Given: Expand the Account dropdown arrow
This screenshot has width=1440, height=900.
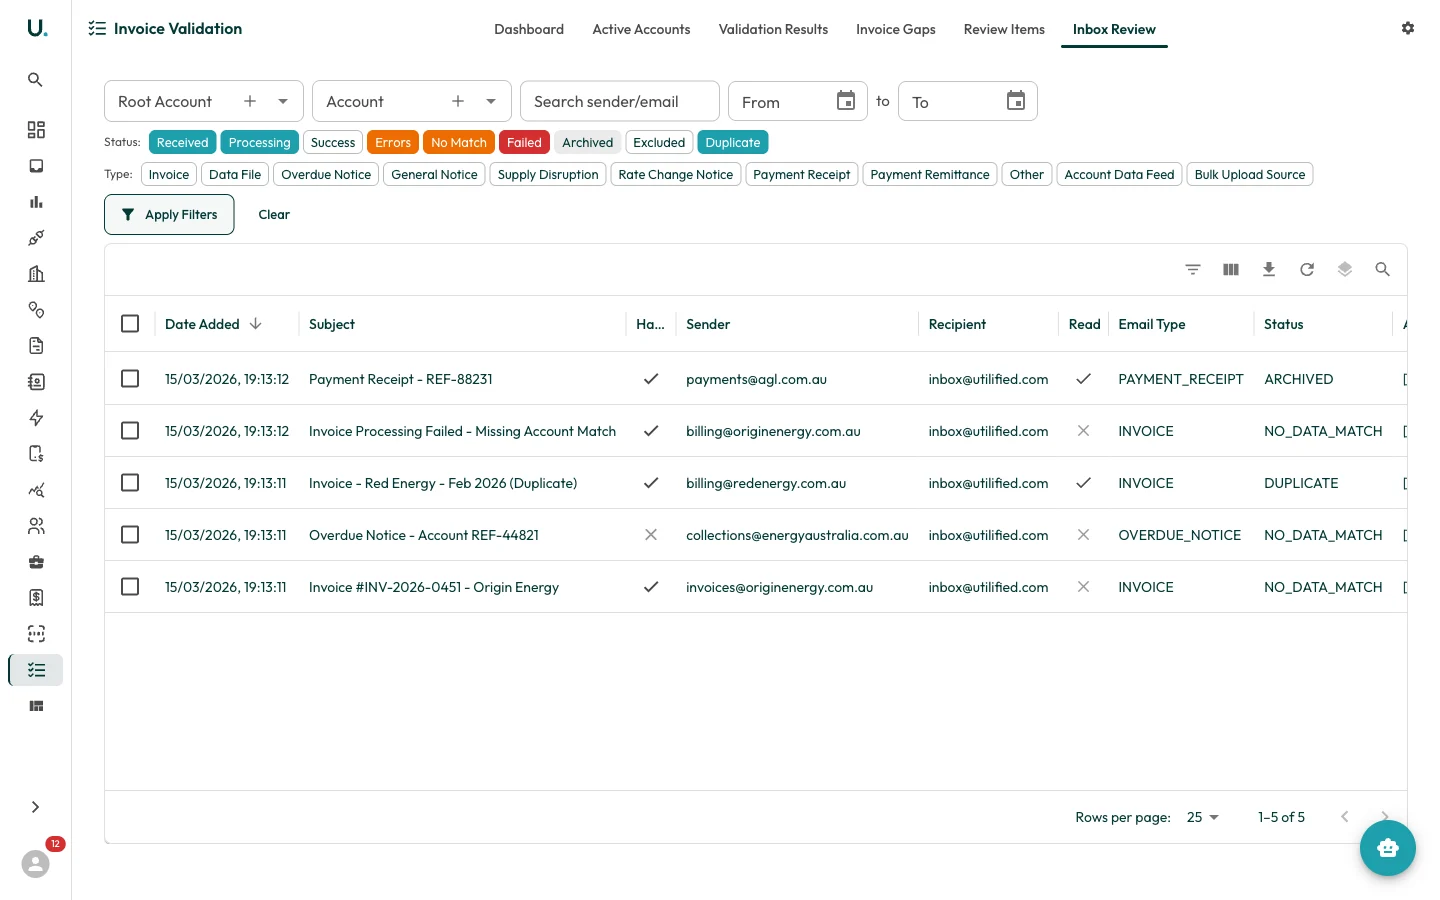Looking at the screenshot, I should (491, 102).
